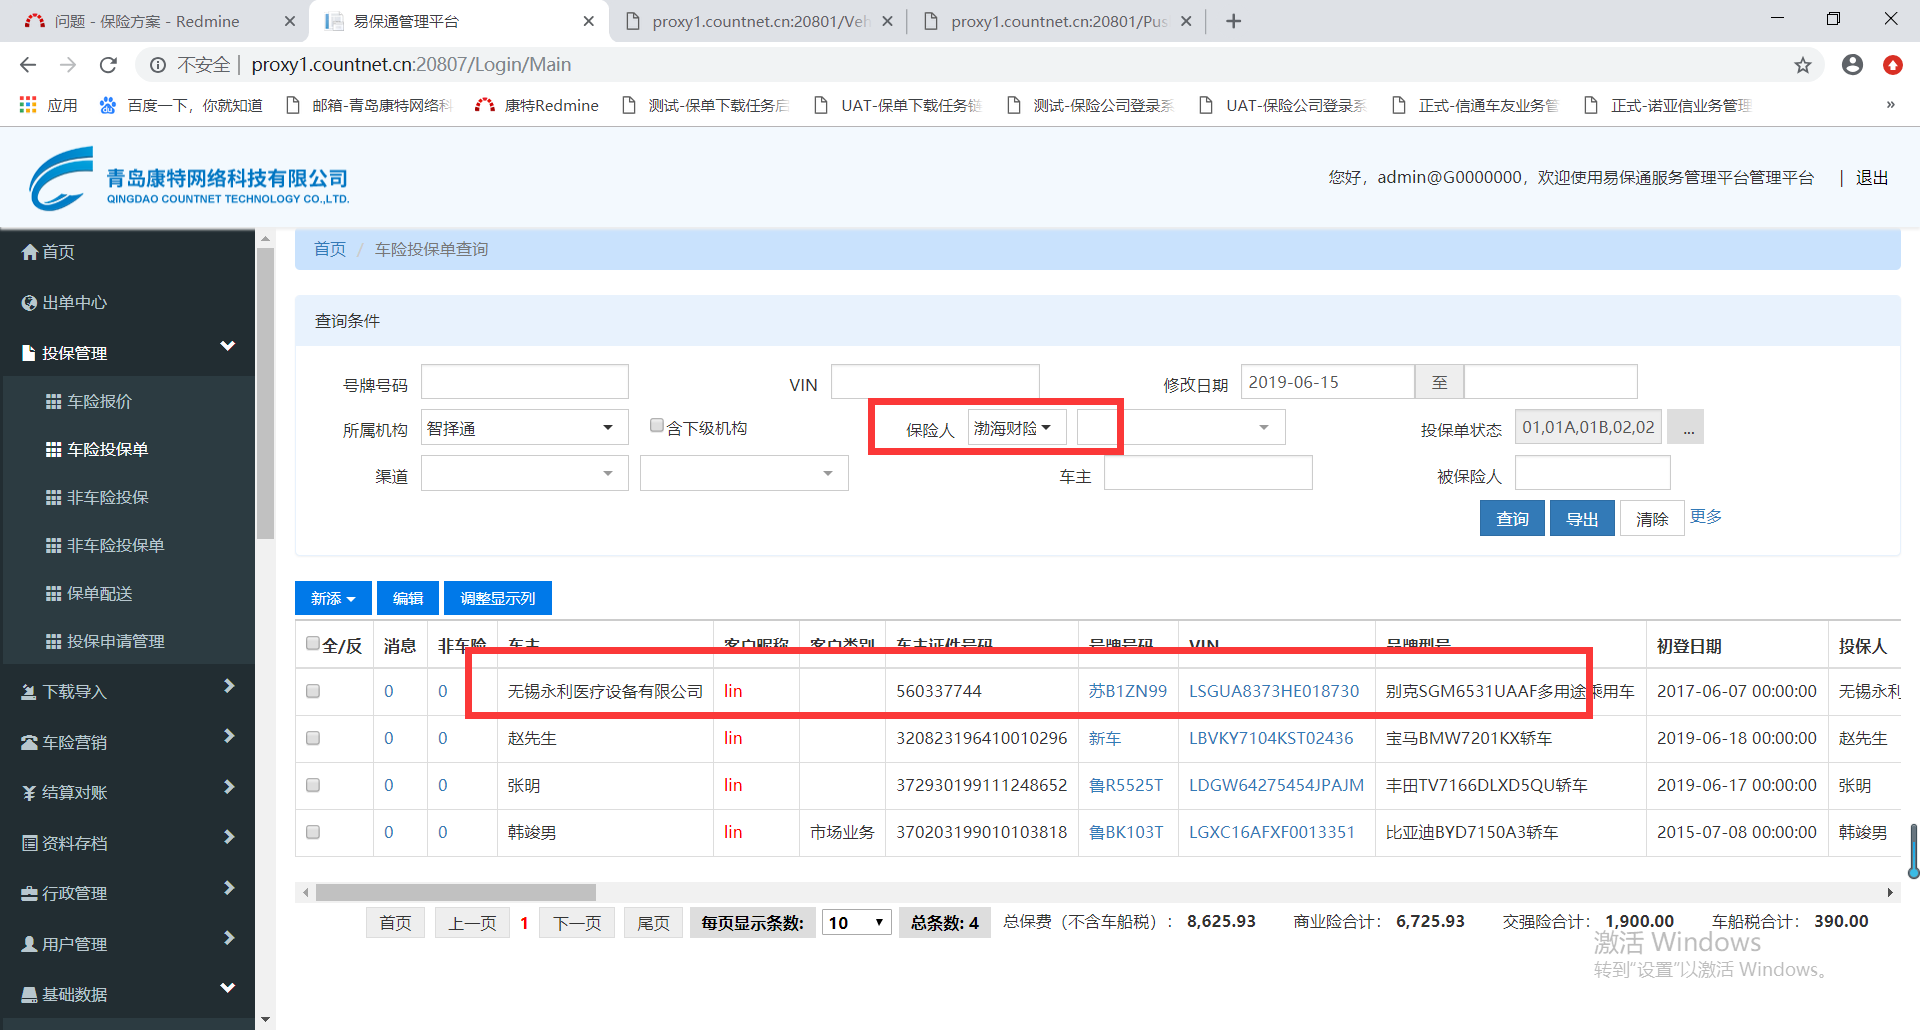The image size is (1920, 1030).
Task: Click the 首页 home icon in sidebar
Action: [x=30, y=252]
